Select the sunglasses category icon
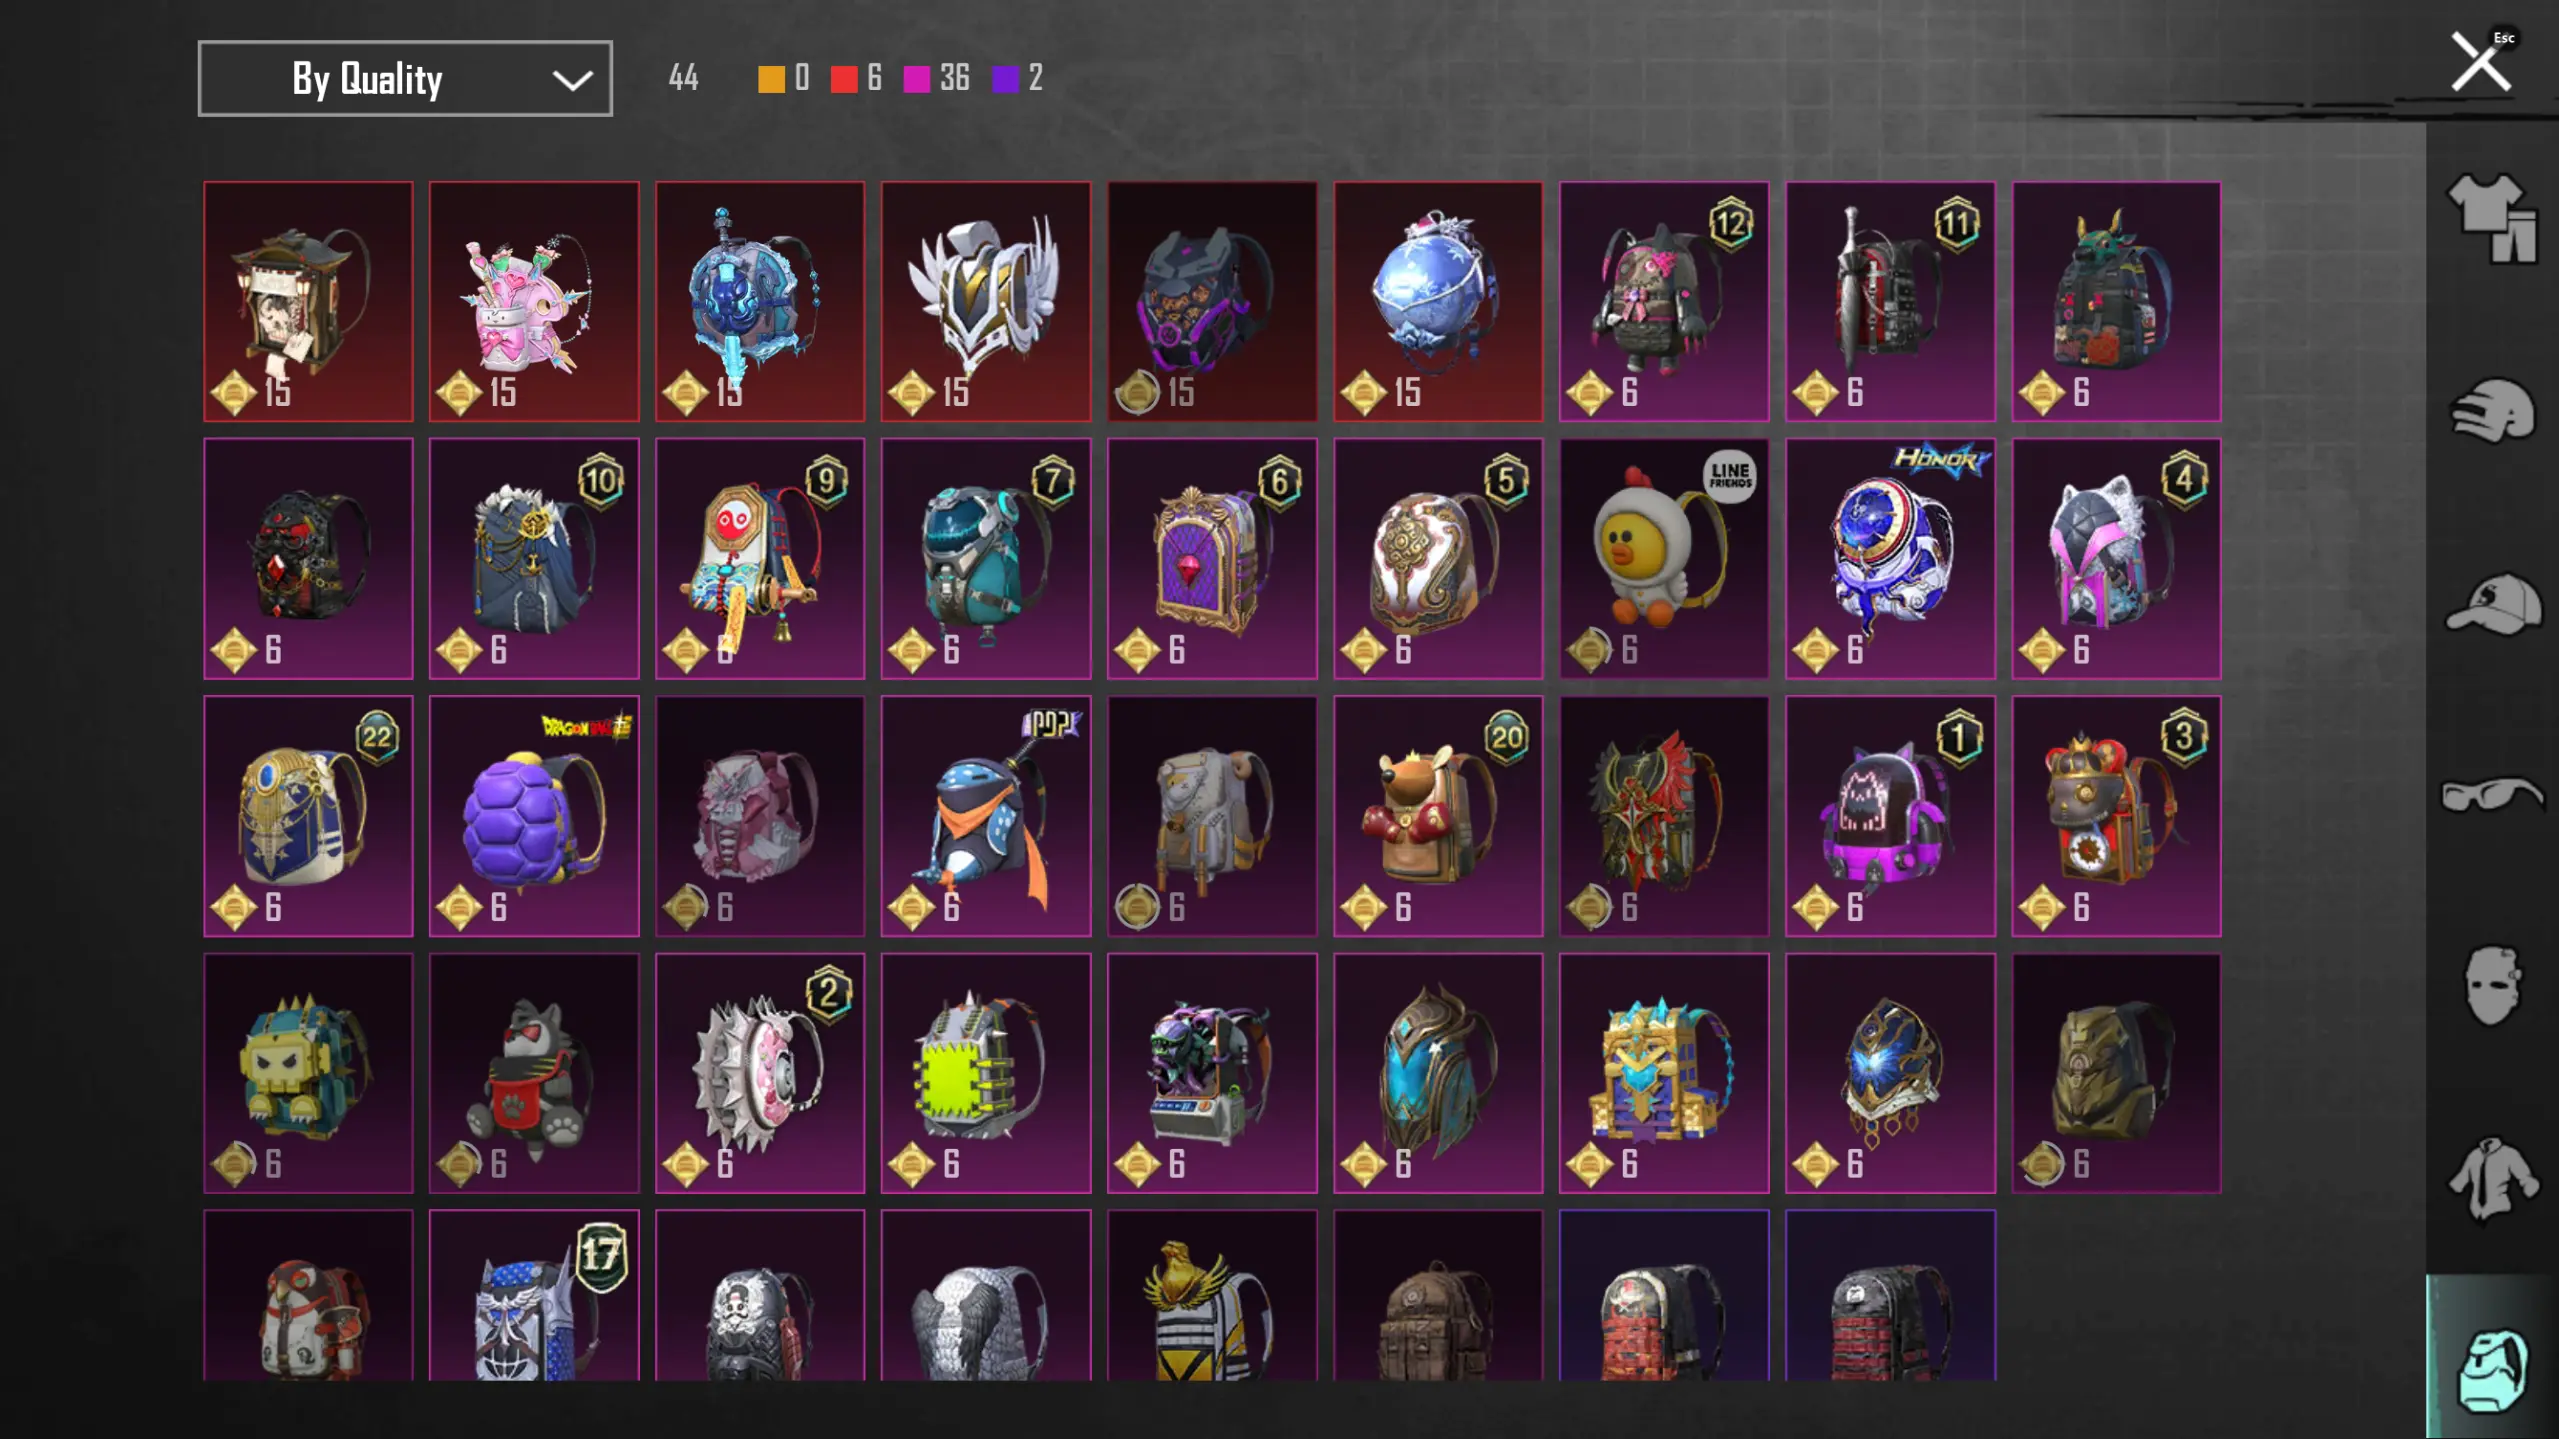 (2492, 794)
